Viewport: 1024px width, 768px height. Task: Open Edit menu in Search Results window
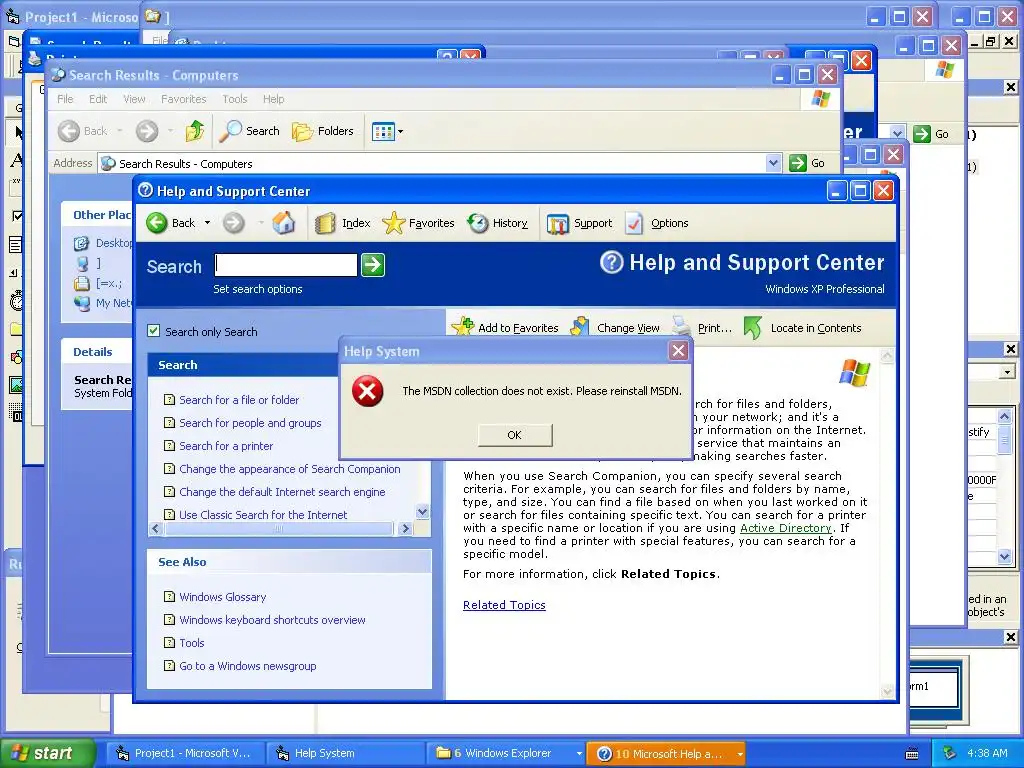(x=98, y=99)
